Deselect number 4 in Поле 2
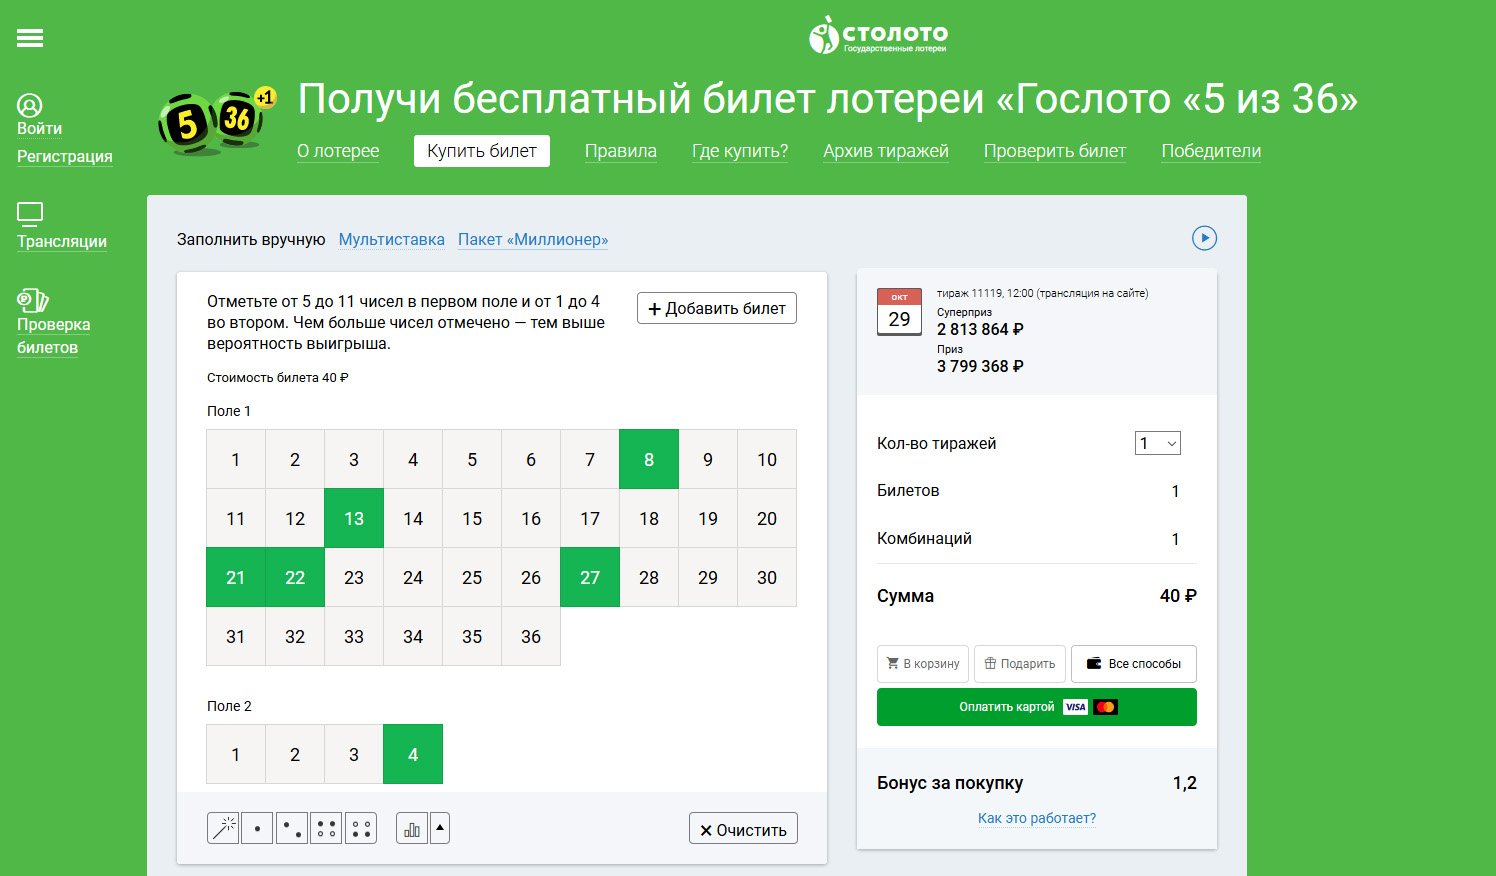This screenshot has height=876, width=1496. [413, 754]
